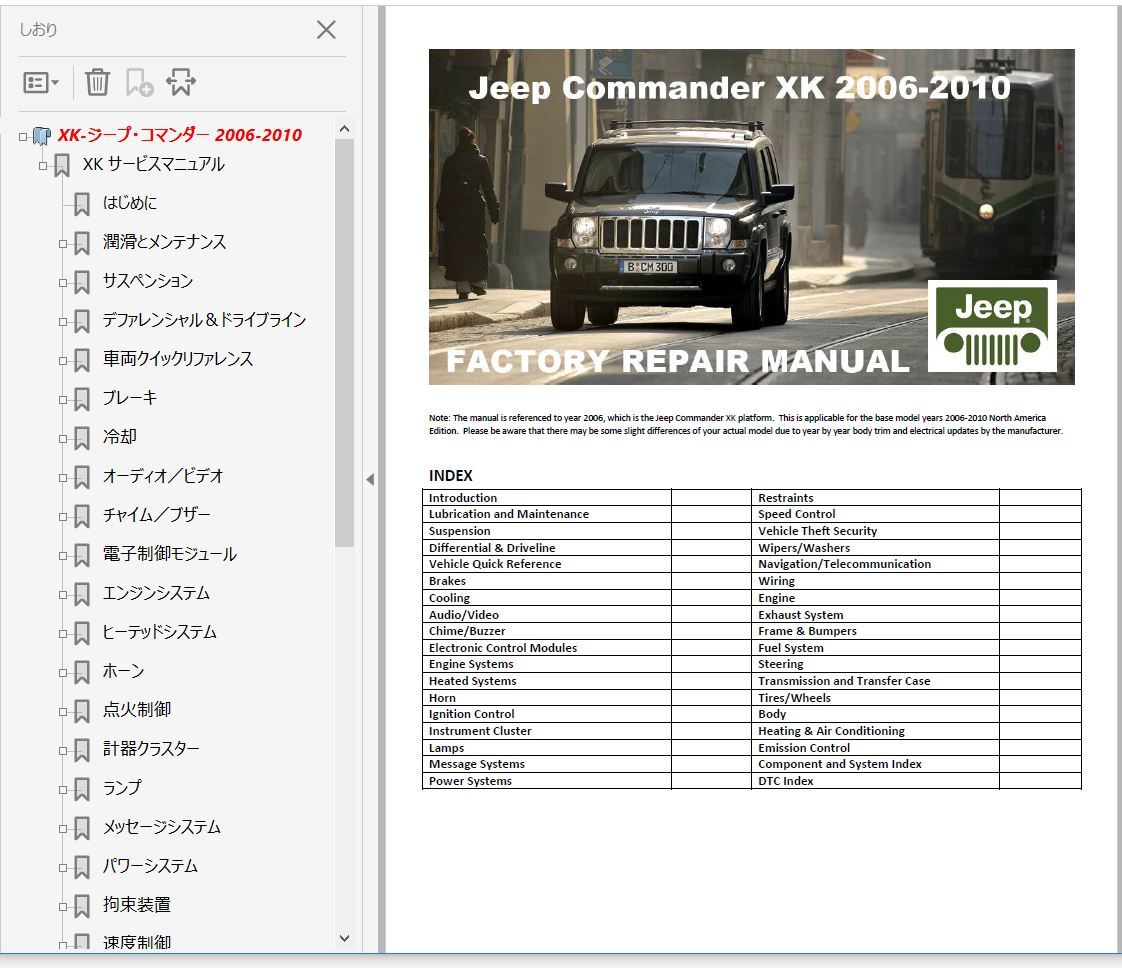1122x968 pixels.
Task: Expand the 潤滑とメンテナンス bookmark
Action: click(63, 244)
